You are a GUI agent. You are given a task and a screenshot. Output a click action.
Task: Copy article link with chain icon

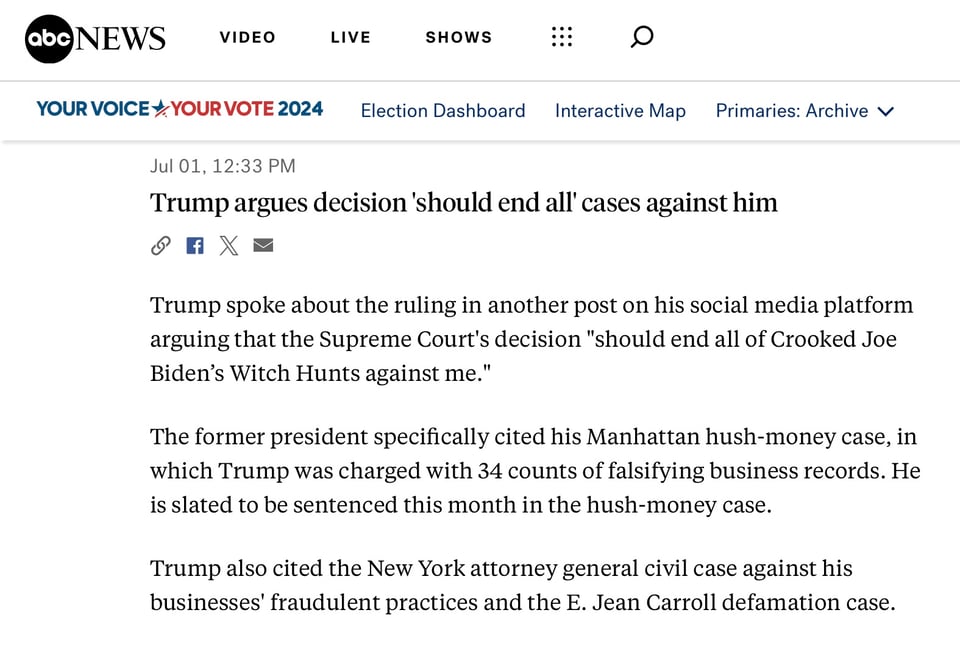tap(161, 245)
